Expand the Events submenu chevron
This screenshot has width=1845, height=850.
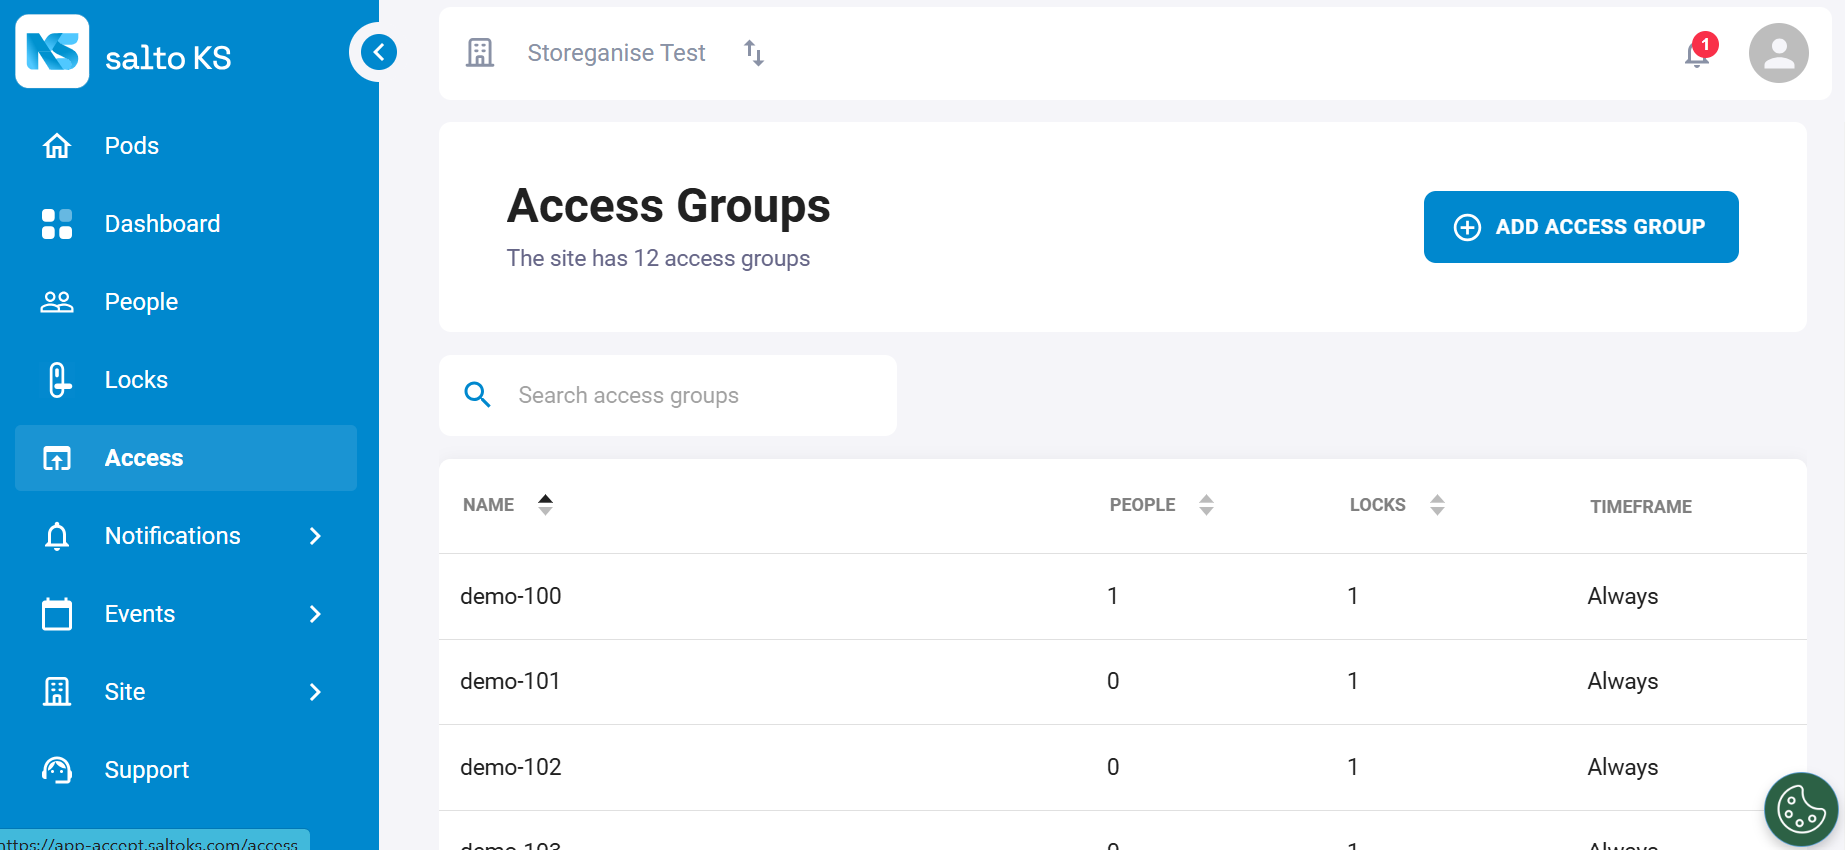pyautogui.click(x=315, y=614)
